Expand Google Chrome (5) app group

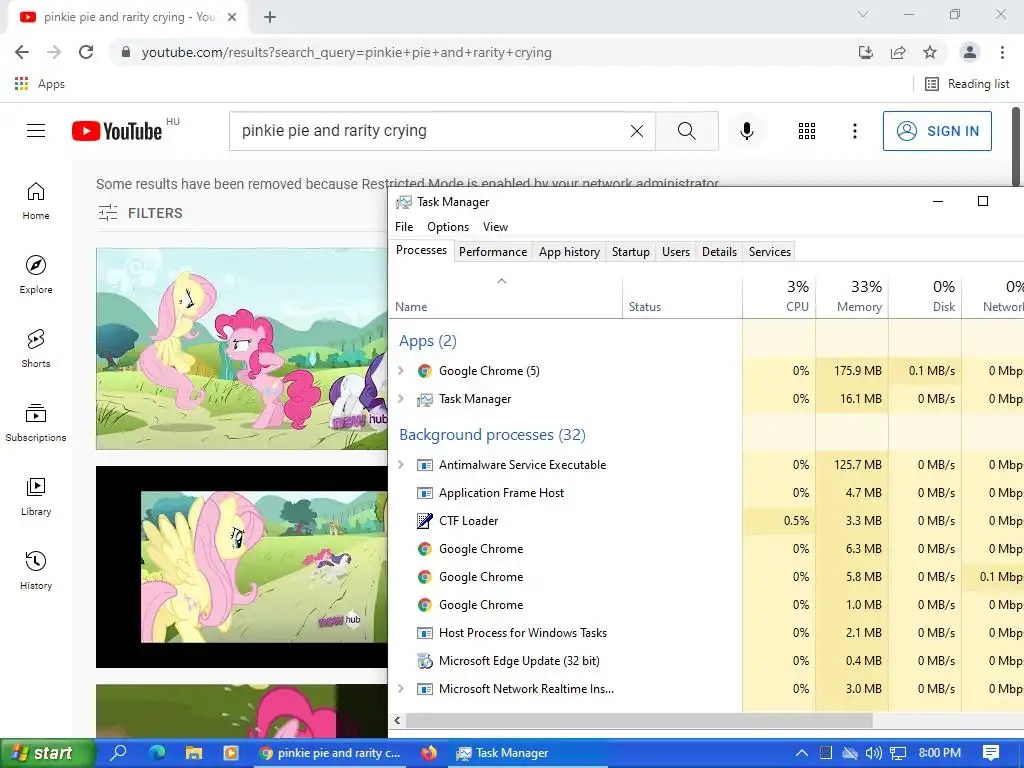[401, 371]
